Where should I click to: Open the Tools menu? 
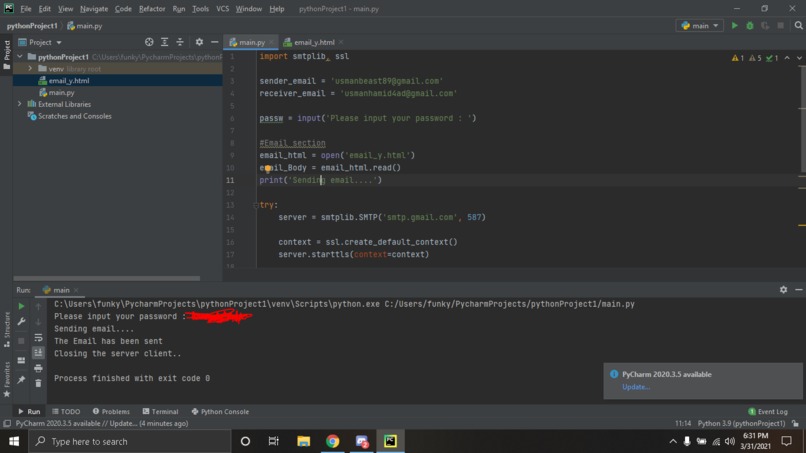(200, 9)
